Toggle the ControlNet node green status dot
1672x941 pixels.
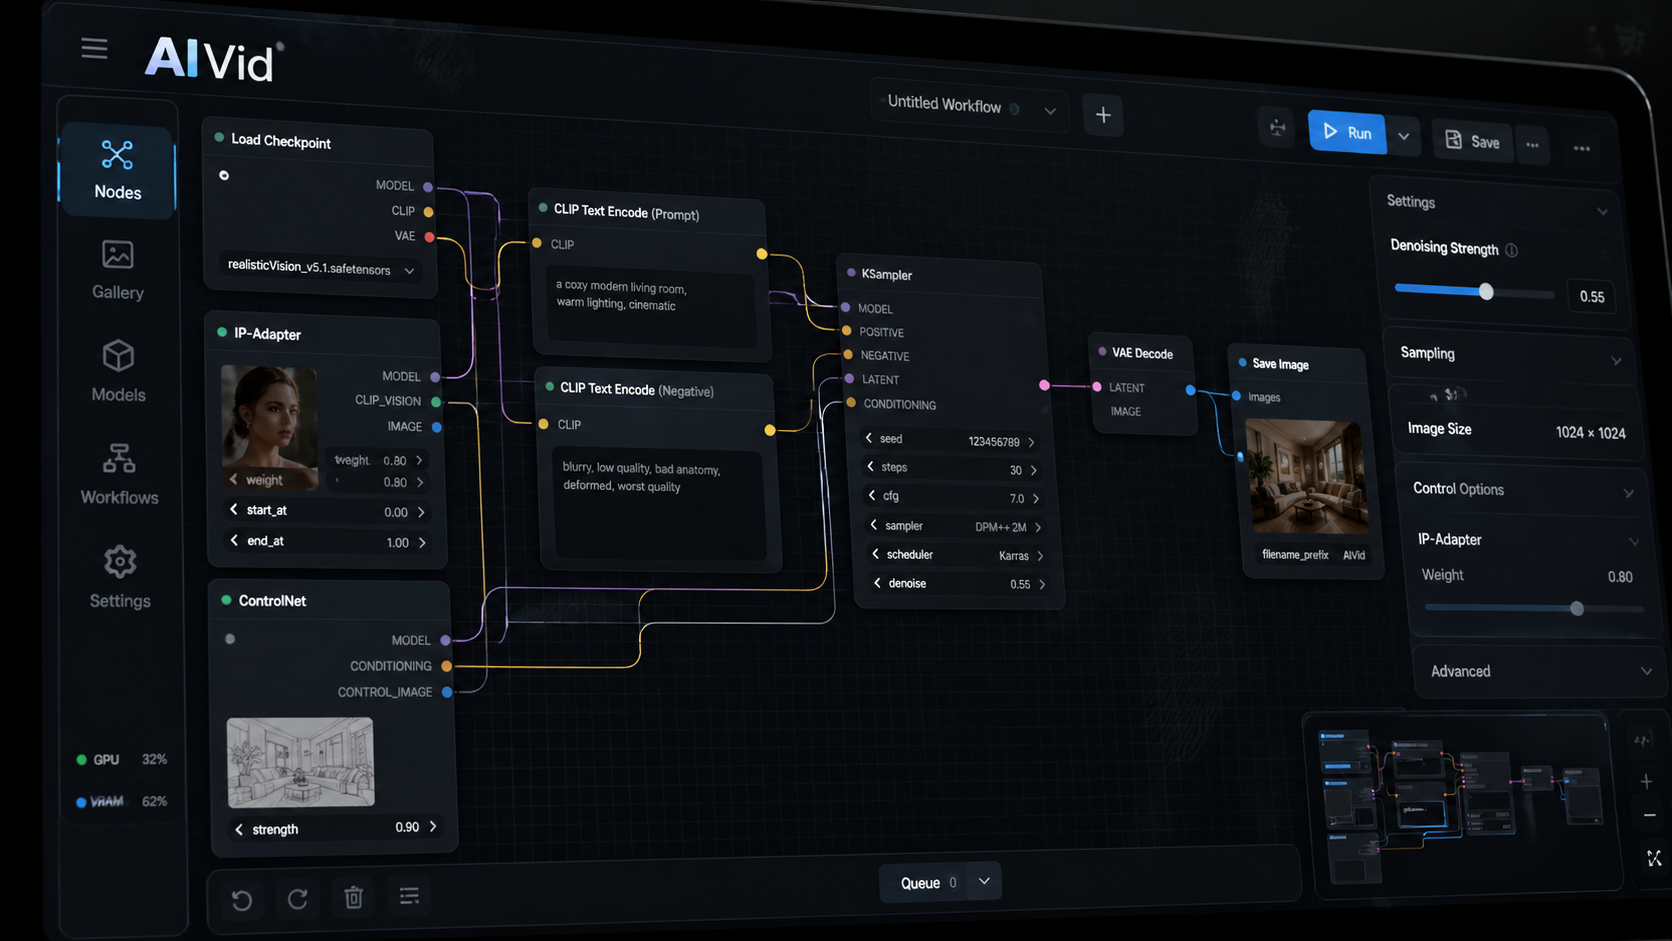pos(226,600)
